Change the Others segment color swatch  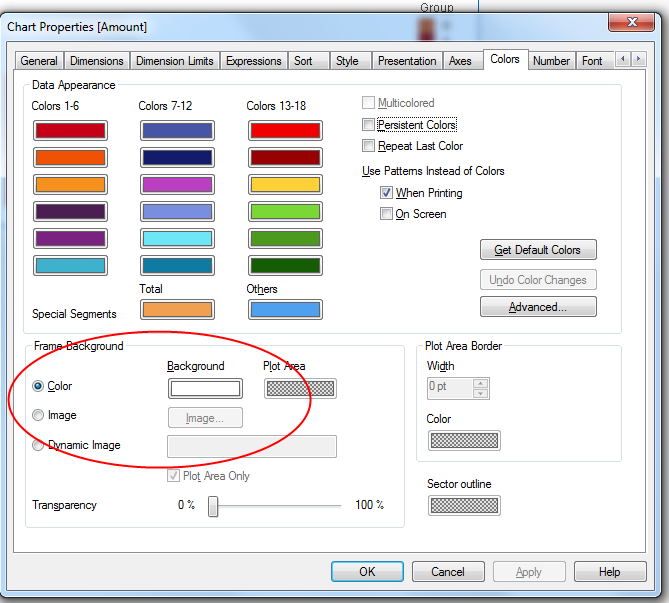(x=285, y=309)
